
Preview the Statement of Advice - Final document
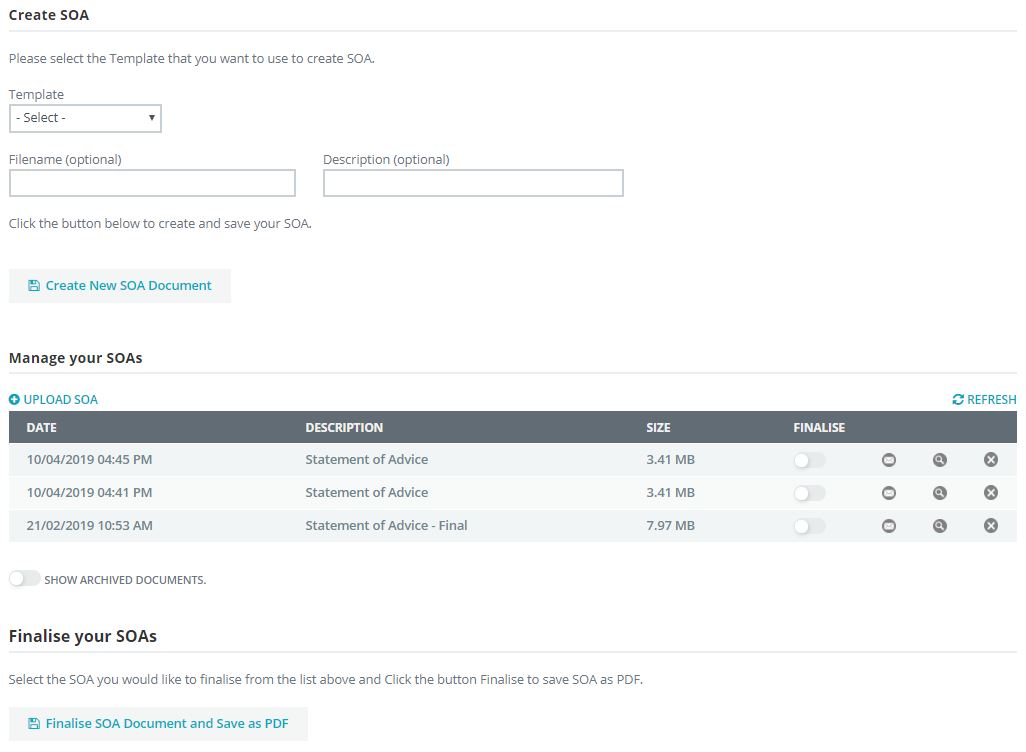click(939, 526)
